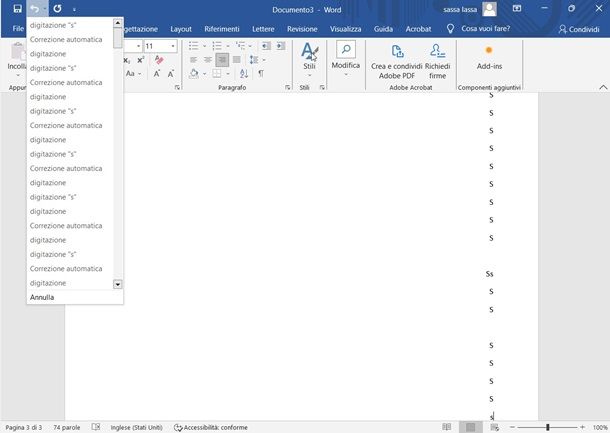This screenshot has width=610, height=433.
Task: Open the Visualizza tab
Action: pos(345,29)
